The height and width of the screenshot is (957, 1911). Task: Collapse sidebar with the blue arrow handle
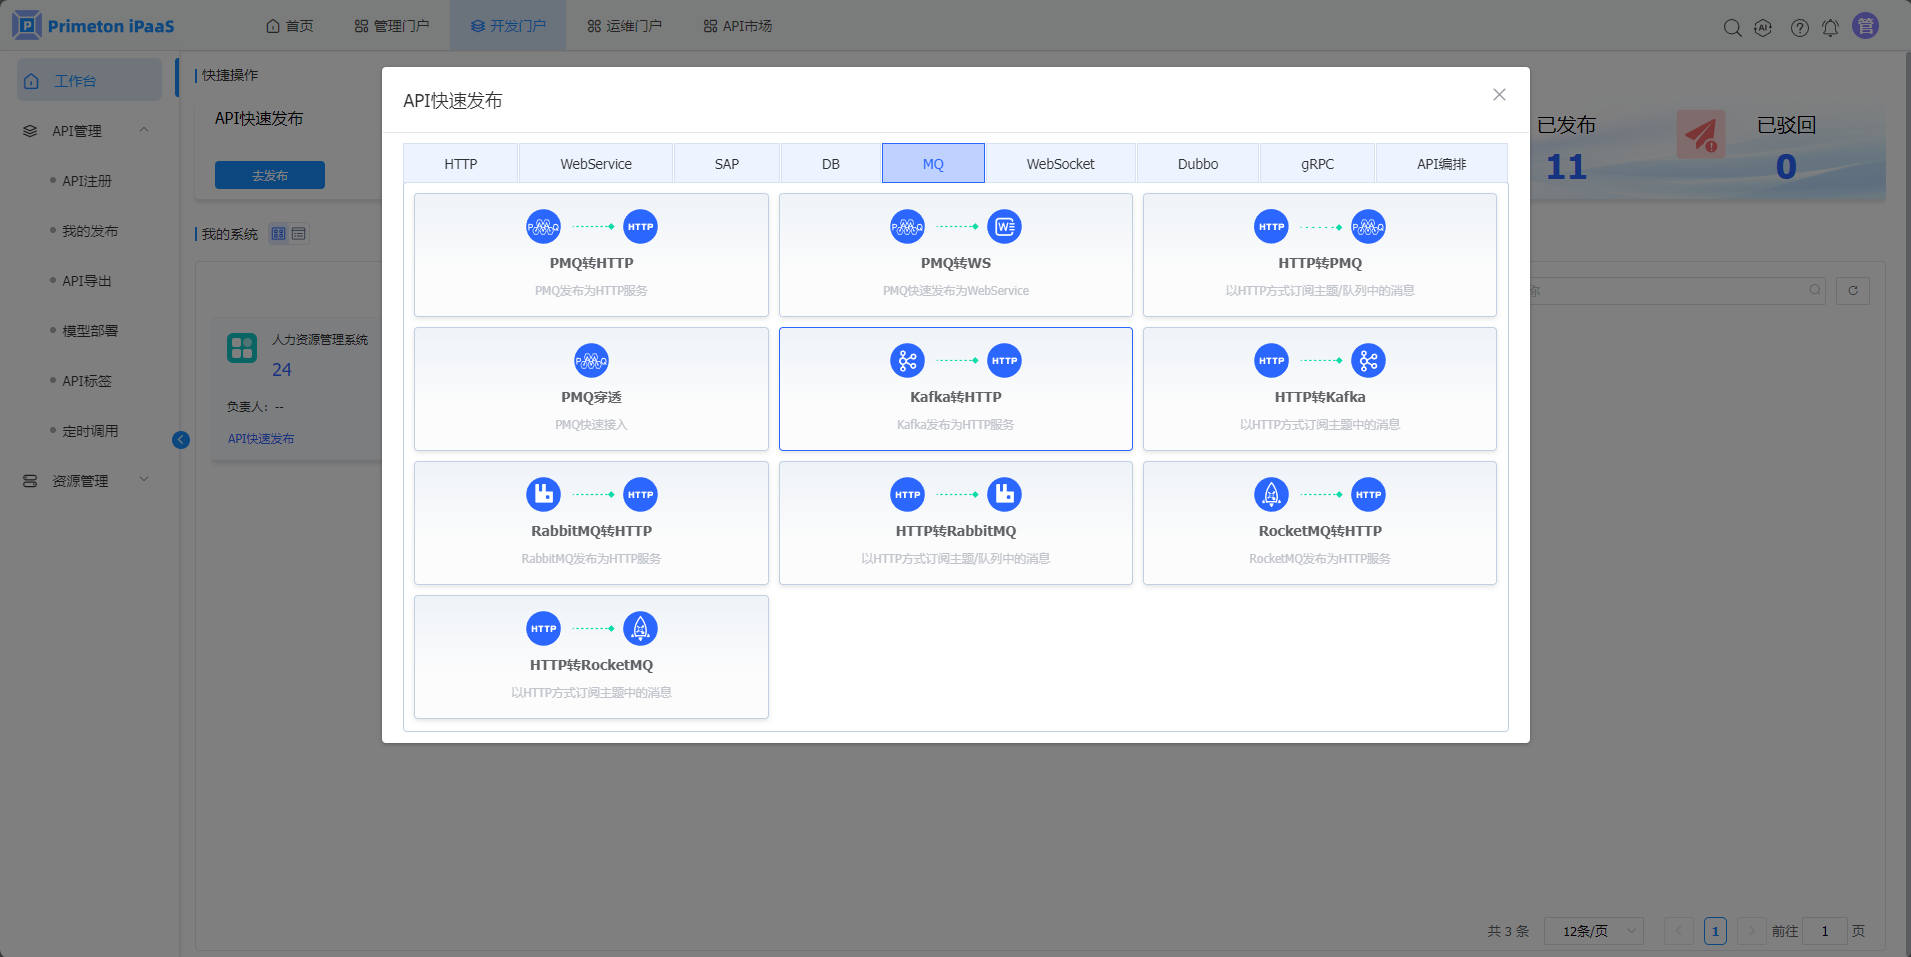181,440
